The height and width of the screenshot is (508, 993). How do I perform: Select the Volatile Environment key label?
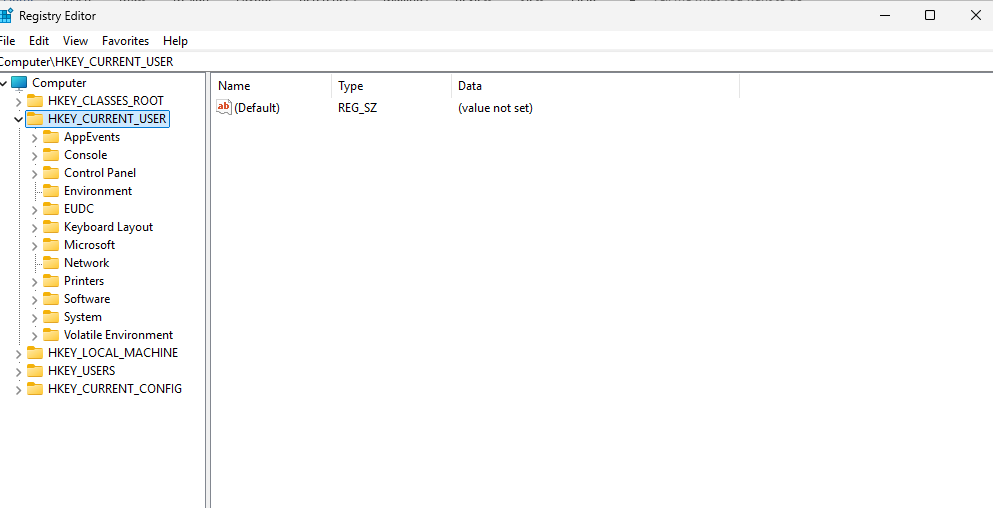pyautogui.click(x=118, y=335)
